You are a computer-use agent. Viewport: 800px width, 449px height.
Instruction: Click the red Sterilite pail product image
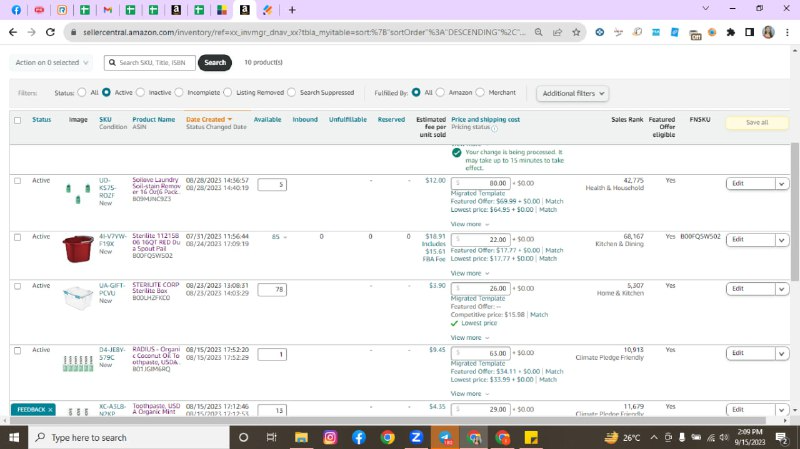coord(78,249)
